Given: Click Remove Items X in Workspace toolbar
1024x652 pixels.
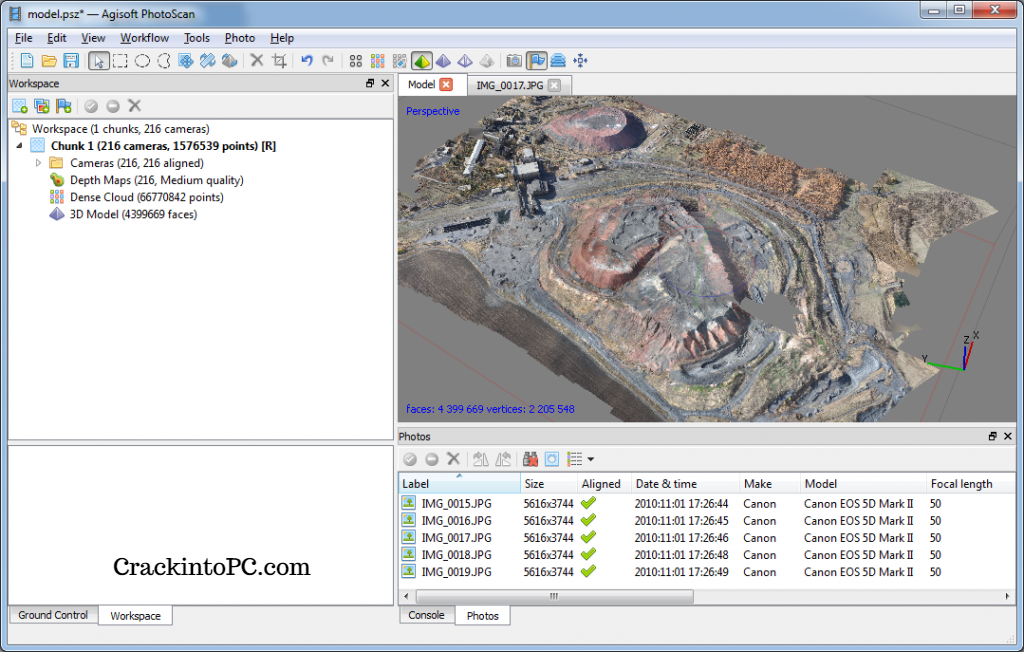Looking at the screenshot, I should pyautogui.click(x=135, y=106).
